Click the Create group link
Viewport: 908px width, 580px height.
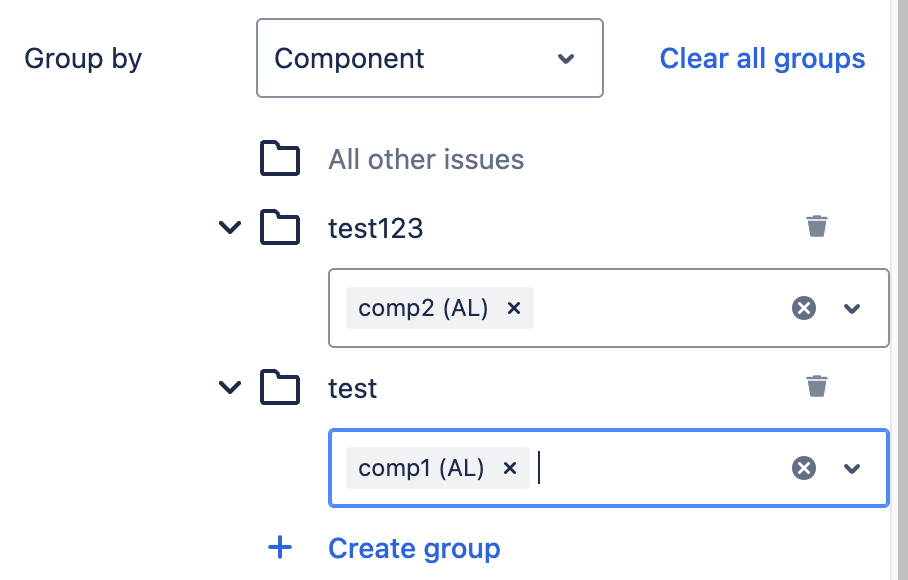(414, 548)
